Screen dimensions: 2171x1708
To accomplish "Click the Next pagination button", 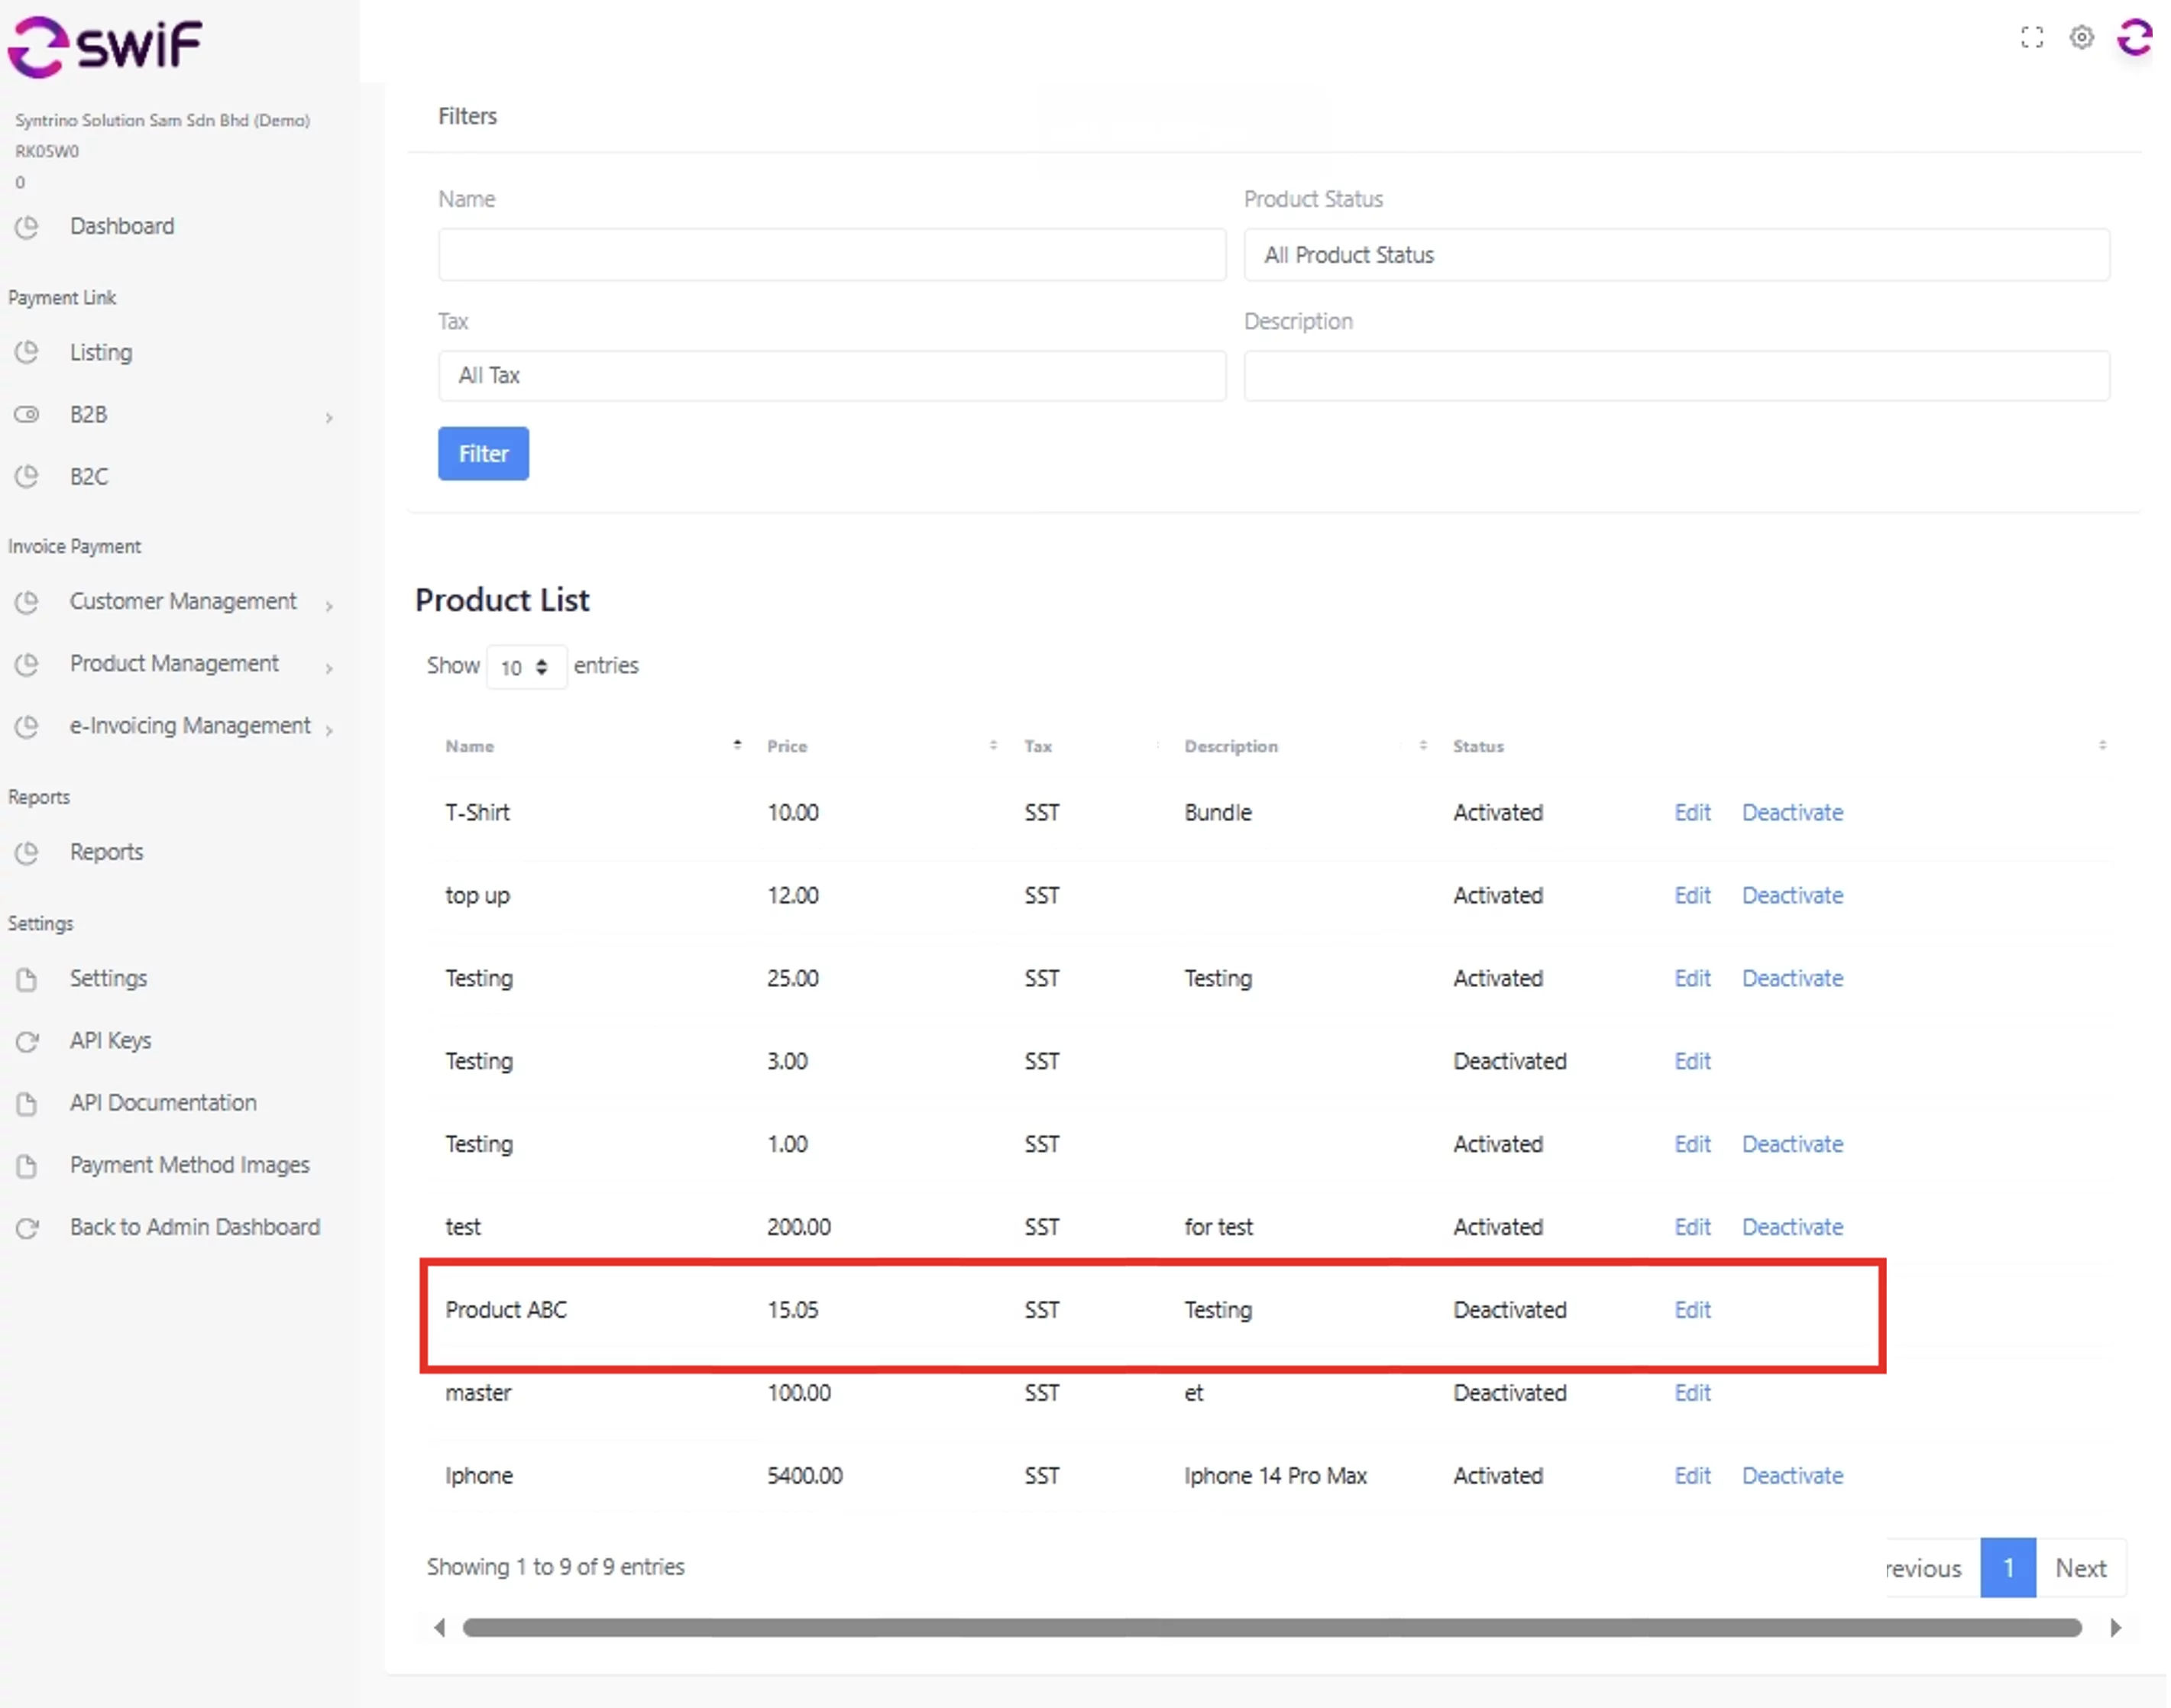I will coord(2080,1568).
